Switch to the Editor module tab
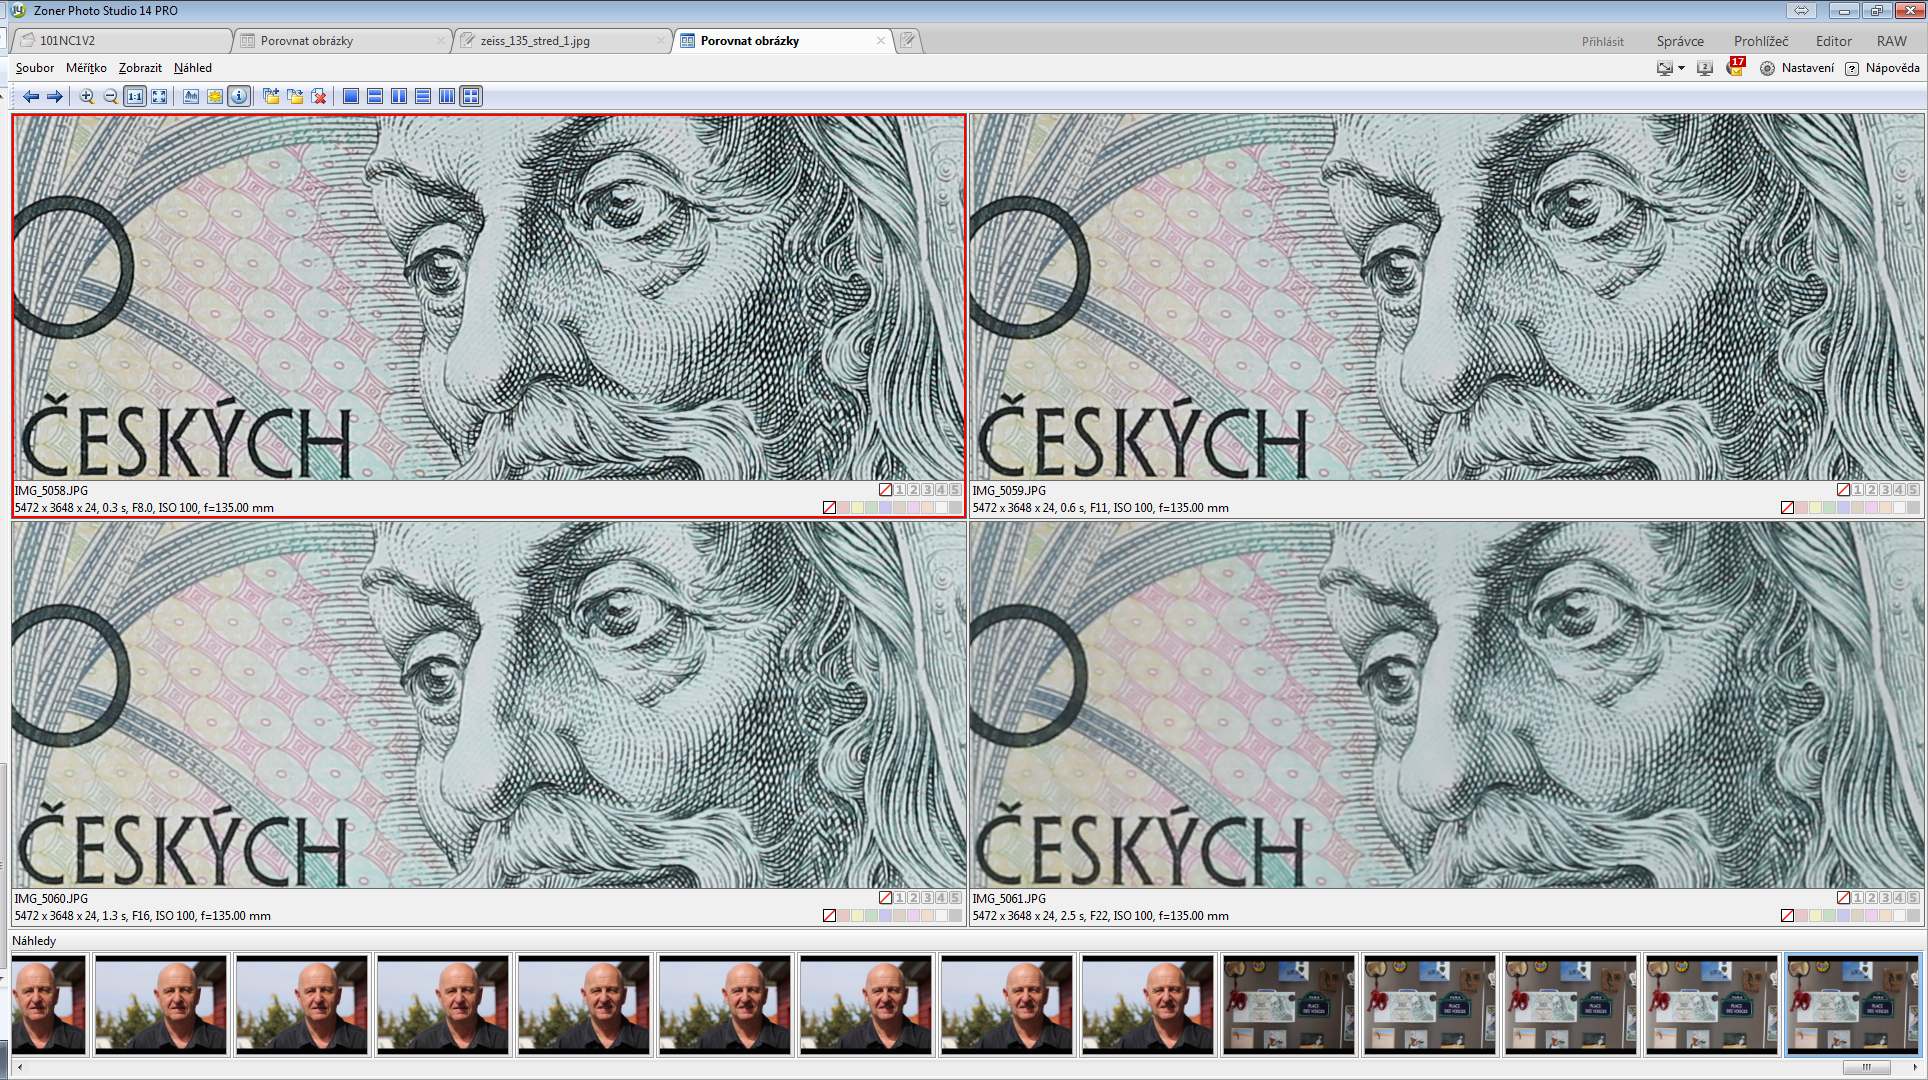This screenshot has width=1928, height=1080. pos(1833,41)
